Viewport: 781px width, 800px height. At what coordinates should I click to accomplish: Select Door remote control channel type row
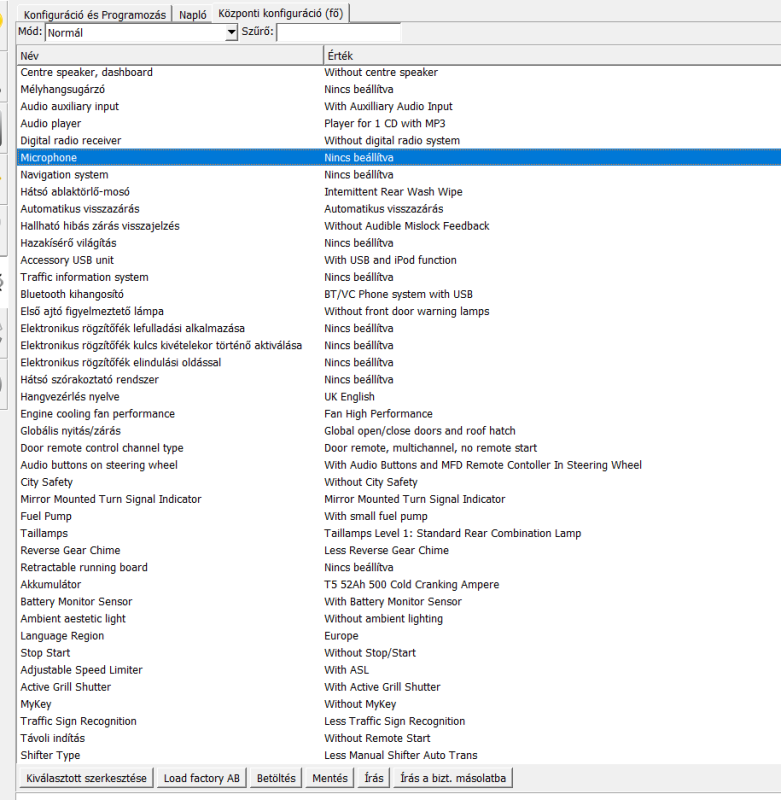[x=399, y=448]
